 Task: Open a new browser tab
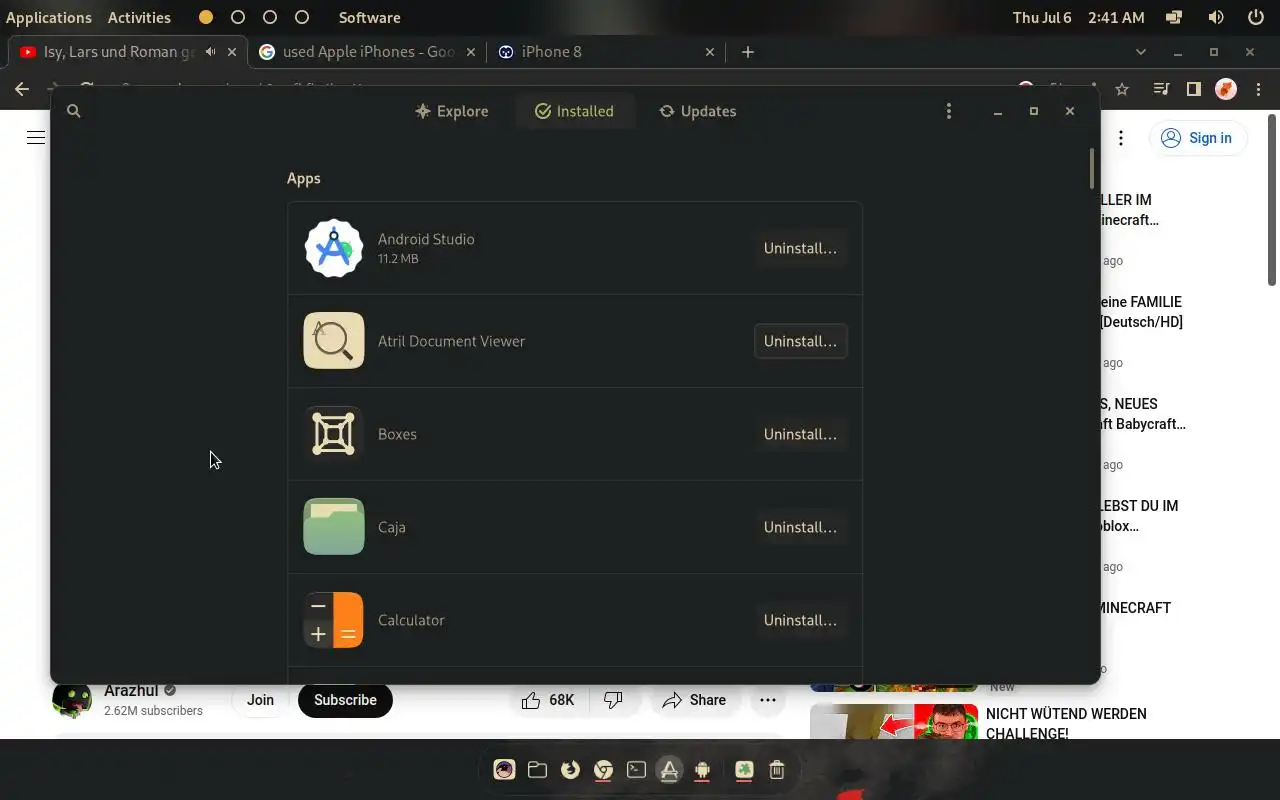pyautogui.click(x=747, y=52)
